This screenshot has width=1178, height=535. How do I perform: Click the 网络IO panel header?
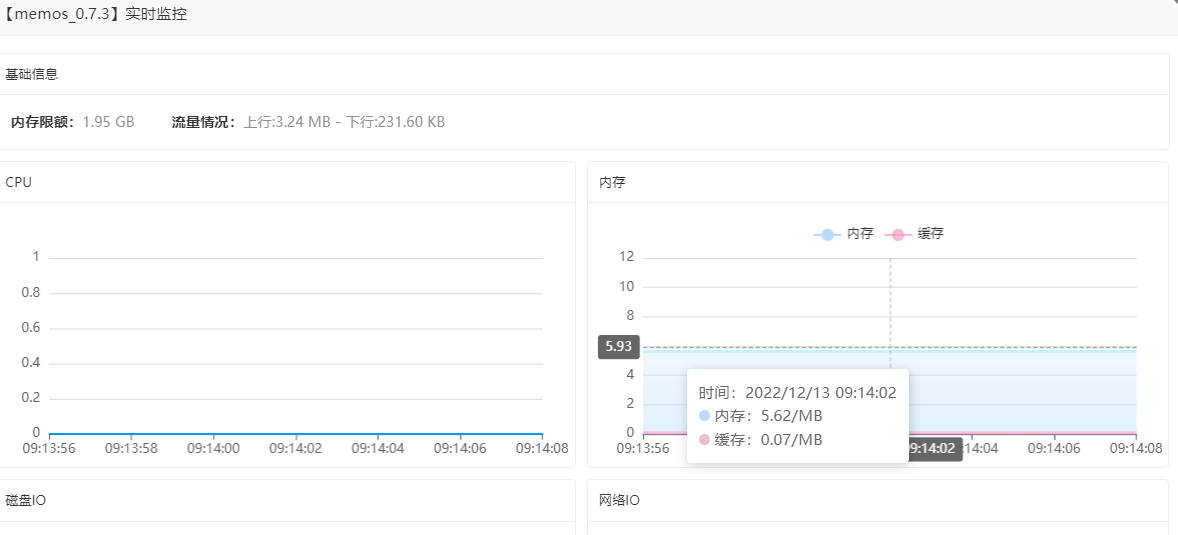click(620, 500)
